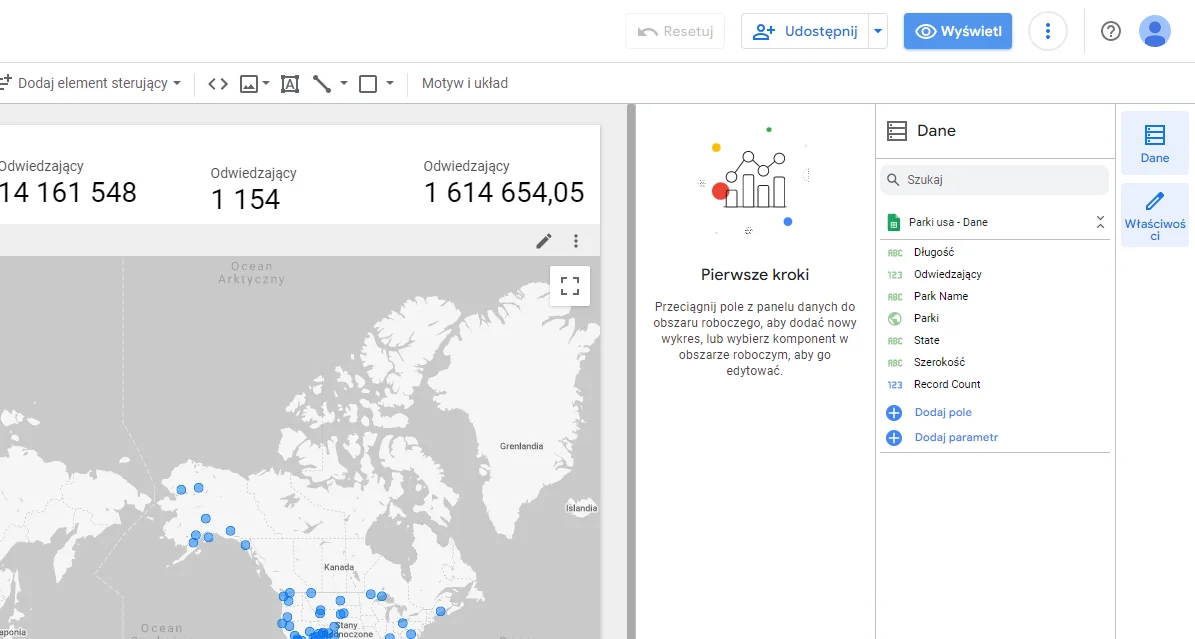This screenshot has width=1195, height=639.
Task: Click the globe type icon beside Parki
Action: click(x=895, y=319)
